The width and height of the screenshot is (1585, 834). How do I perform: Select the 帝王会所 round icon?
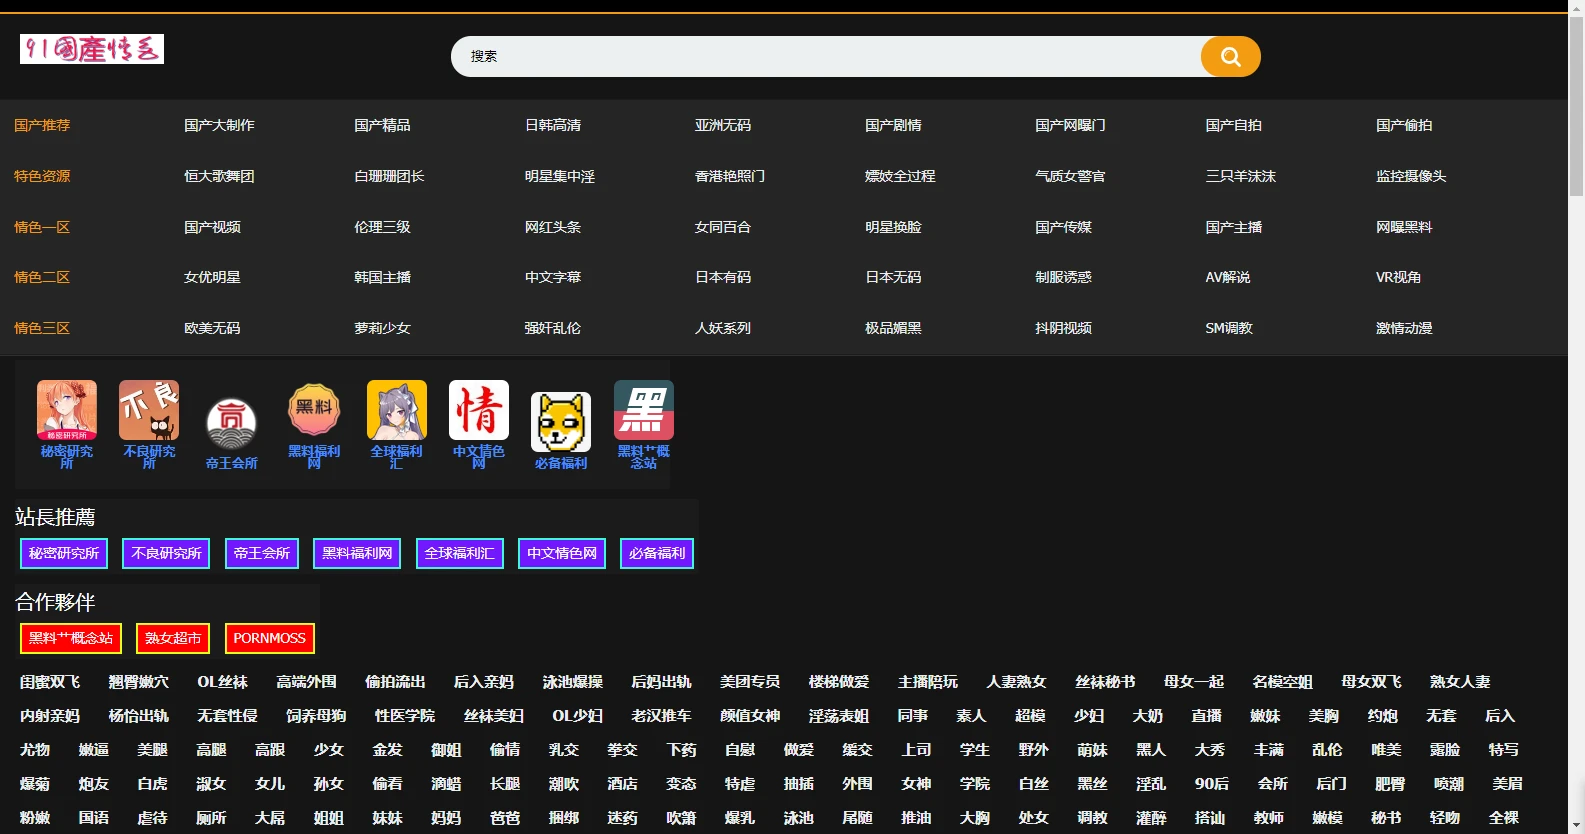pyautogui.click(x=231, y=423)
